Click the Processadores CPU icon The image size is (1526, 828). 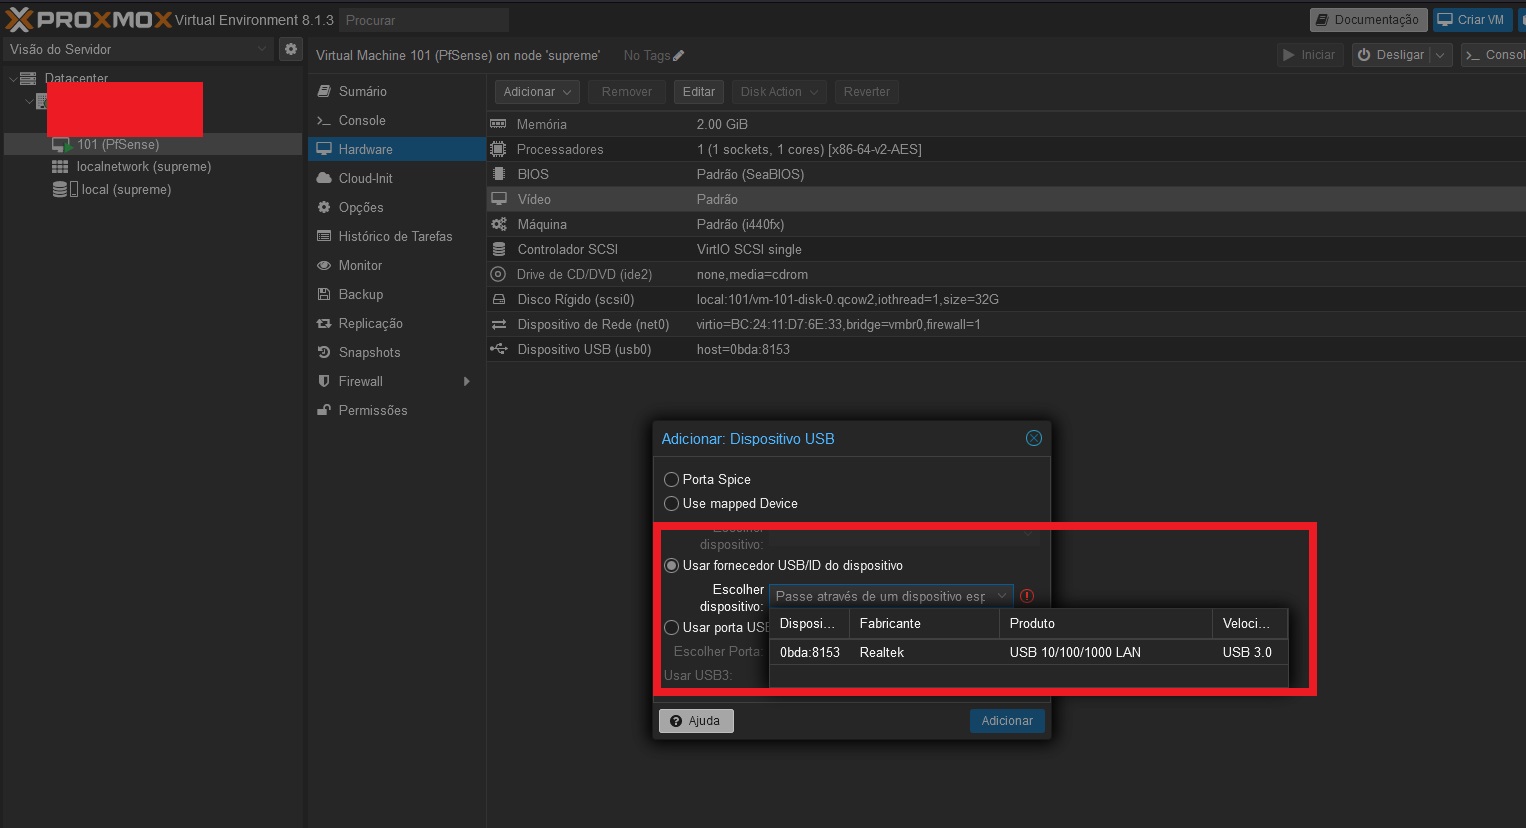[498, 149]
